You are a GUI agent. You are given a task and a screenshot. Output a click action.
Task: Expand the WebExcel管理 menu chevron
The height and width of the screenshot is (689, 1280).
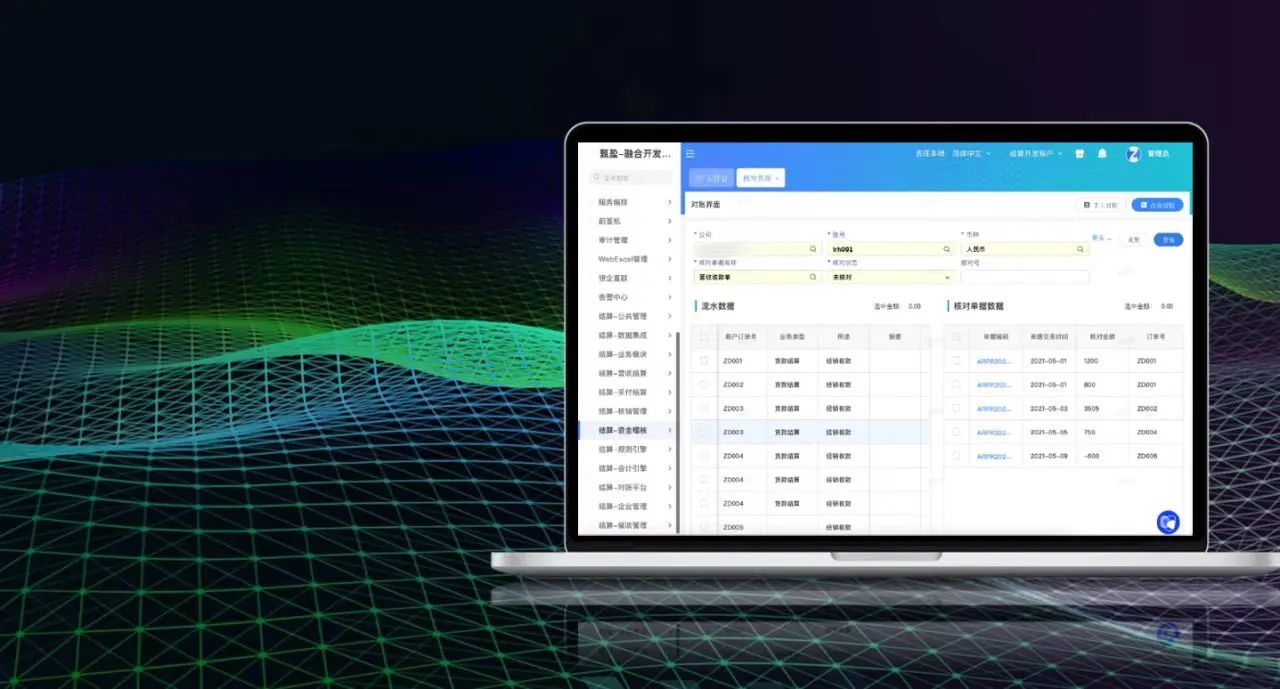(669, 259)
